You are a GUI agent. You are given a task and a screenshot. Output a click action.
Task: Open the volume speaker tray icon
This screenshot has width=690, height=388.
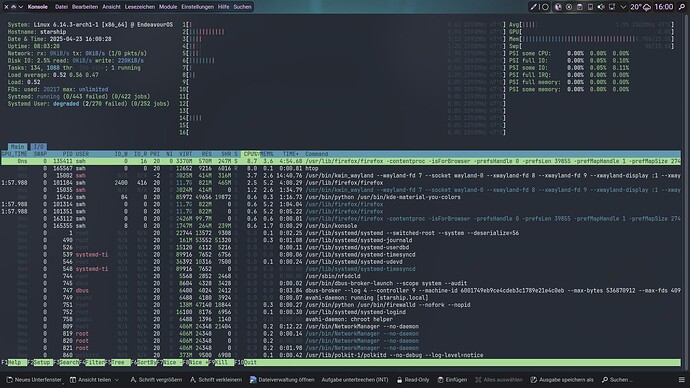click(601, 7)
